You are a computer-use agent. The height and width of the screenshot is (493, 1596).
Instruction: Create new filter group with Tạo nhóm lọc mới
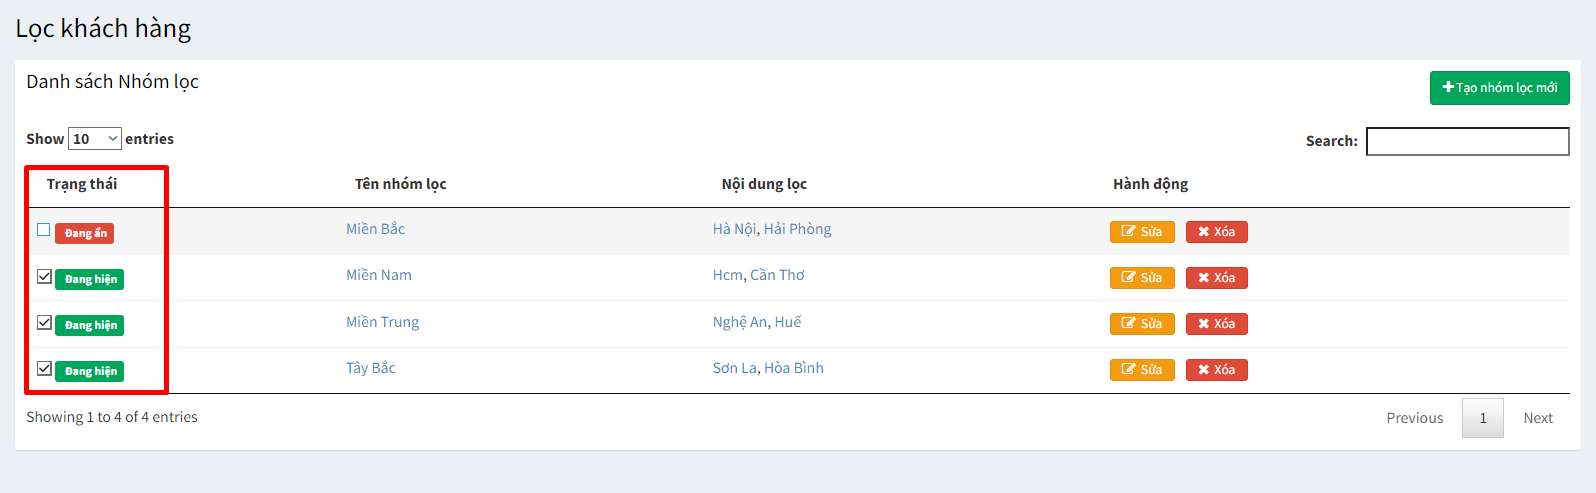pyautogui.click(x=1499, y=88)
